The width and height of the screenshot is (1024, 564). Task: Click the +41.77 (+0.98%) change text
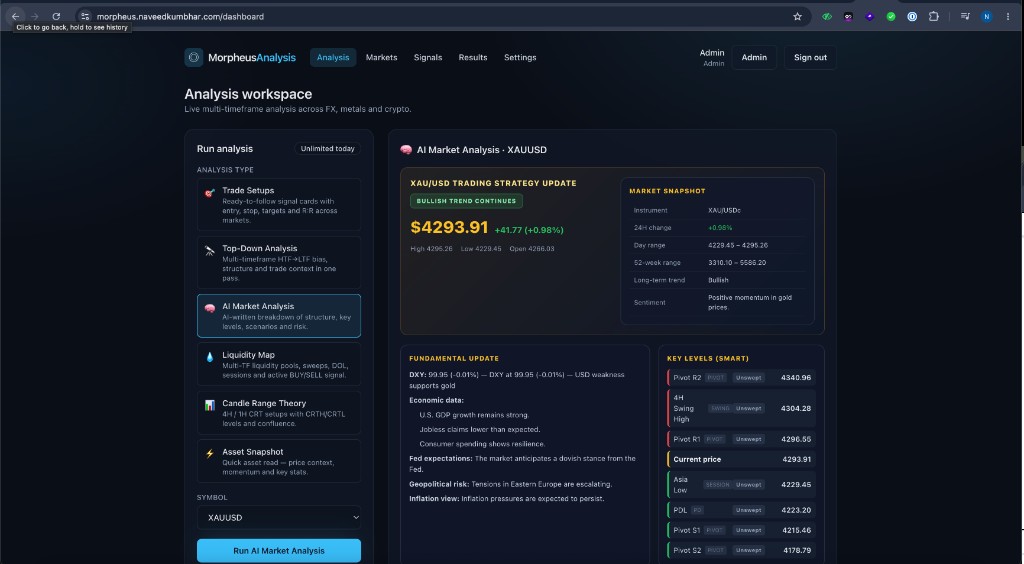(529, 230)
